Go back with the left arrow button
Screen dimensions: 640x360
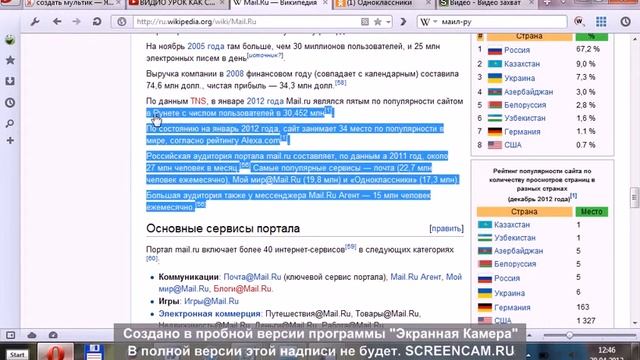pos(57,22)
